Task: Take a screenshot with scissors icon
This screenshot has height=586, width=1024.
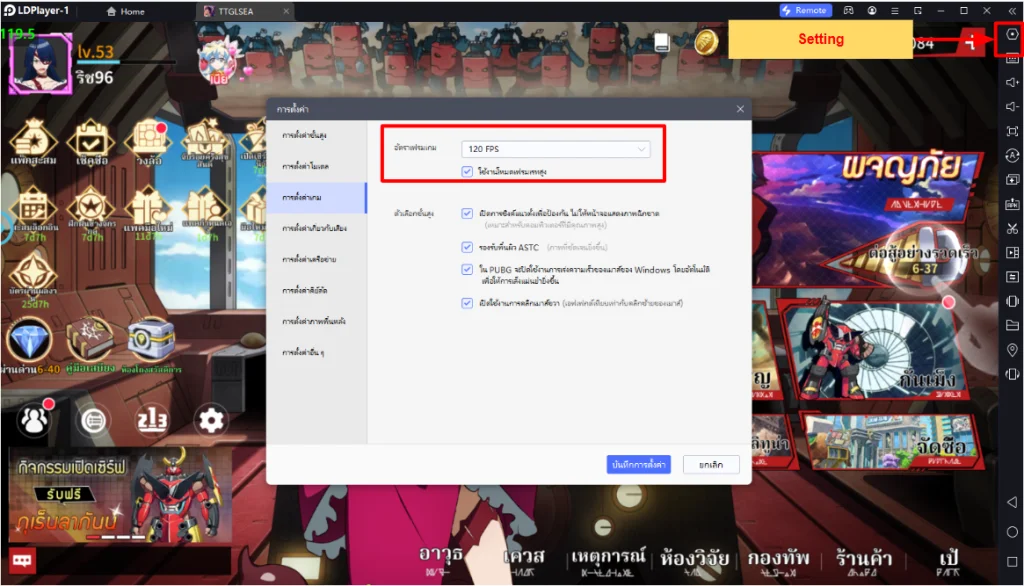Action: point(1012,229)
